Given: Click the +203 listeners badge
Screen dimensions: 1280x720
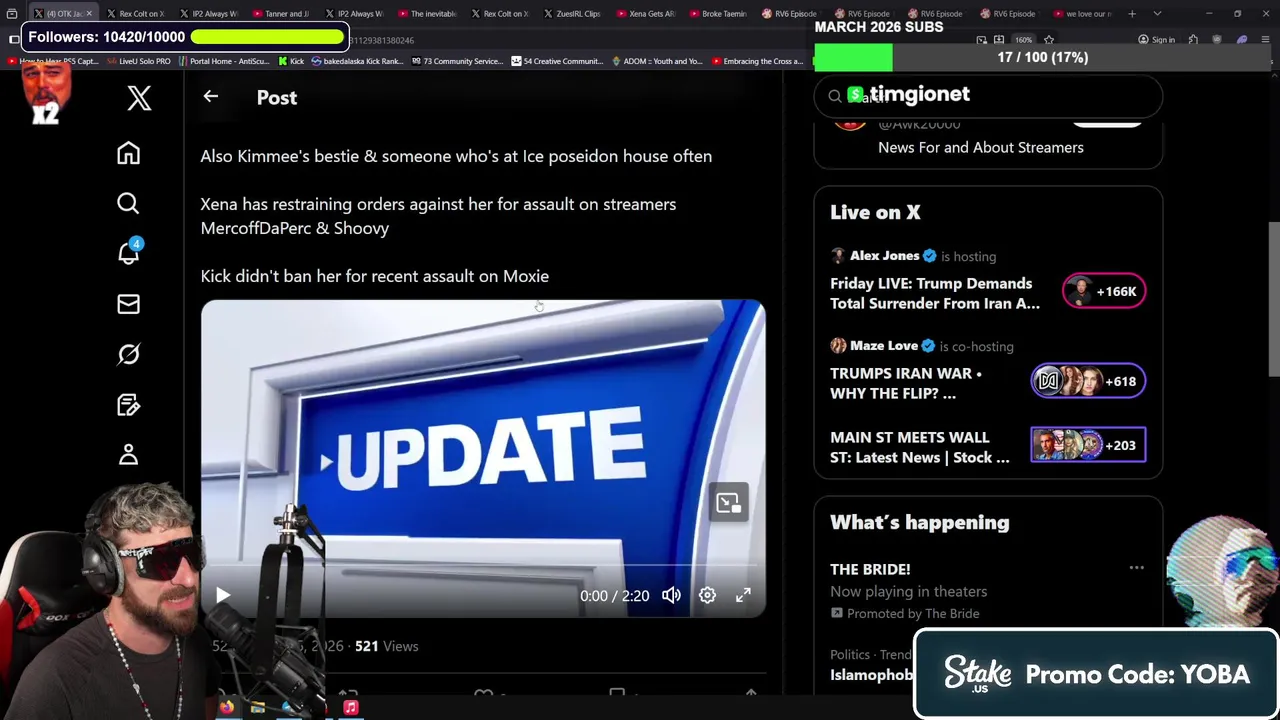Looking at the screenshot, I should 1088,445.
